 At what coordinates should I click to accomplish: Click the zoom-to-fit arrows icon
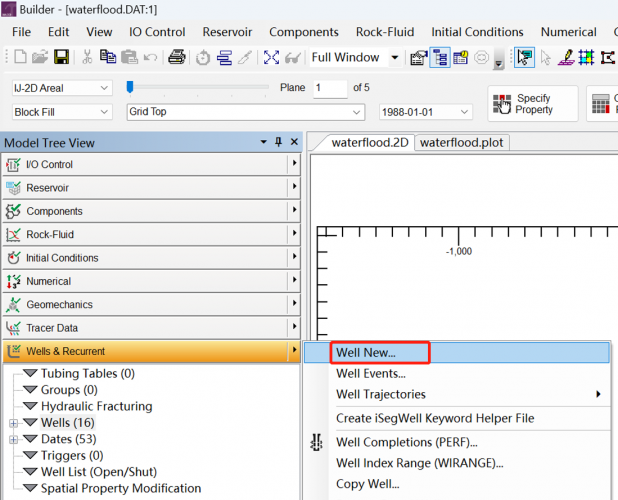(271, 58)
